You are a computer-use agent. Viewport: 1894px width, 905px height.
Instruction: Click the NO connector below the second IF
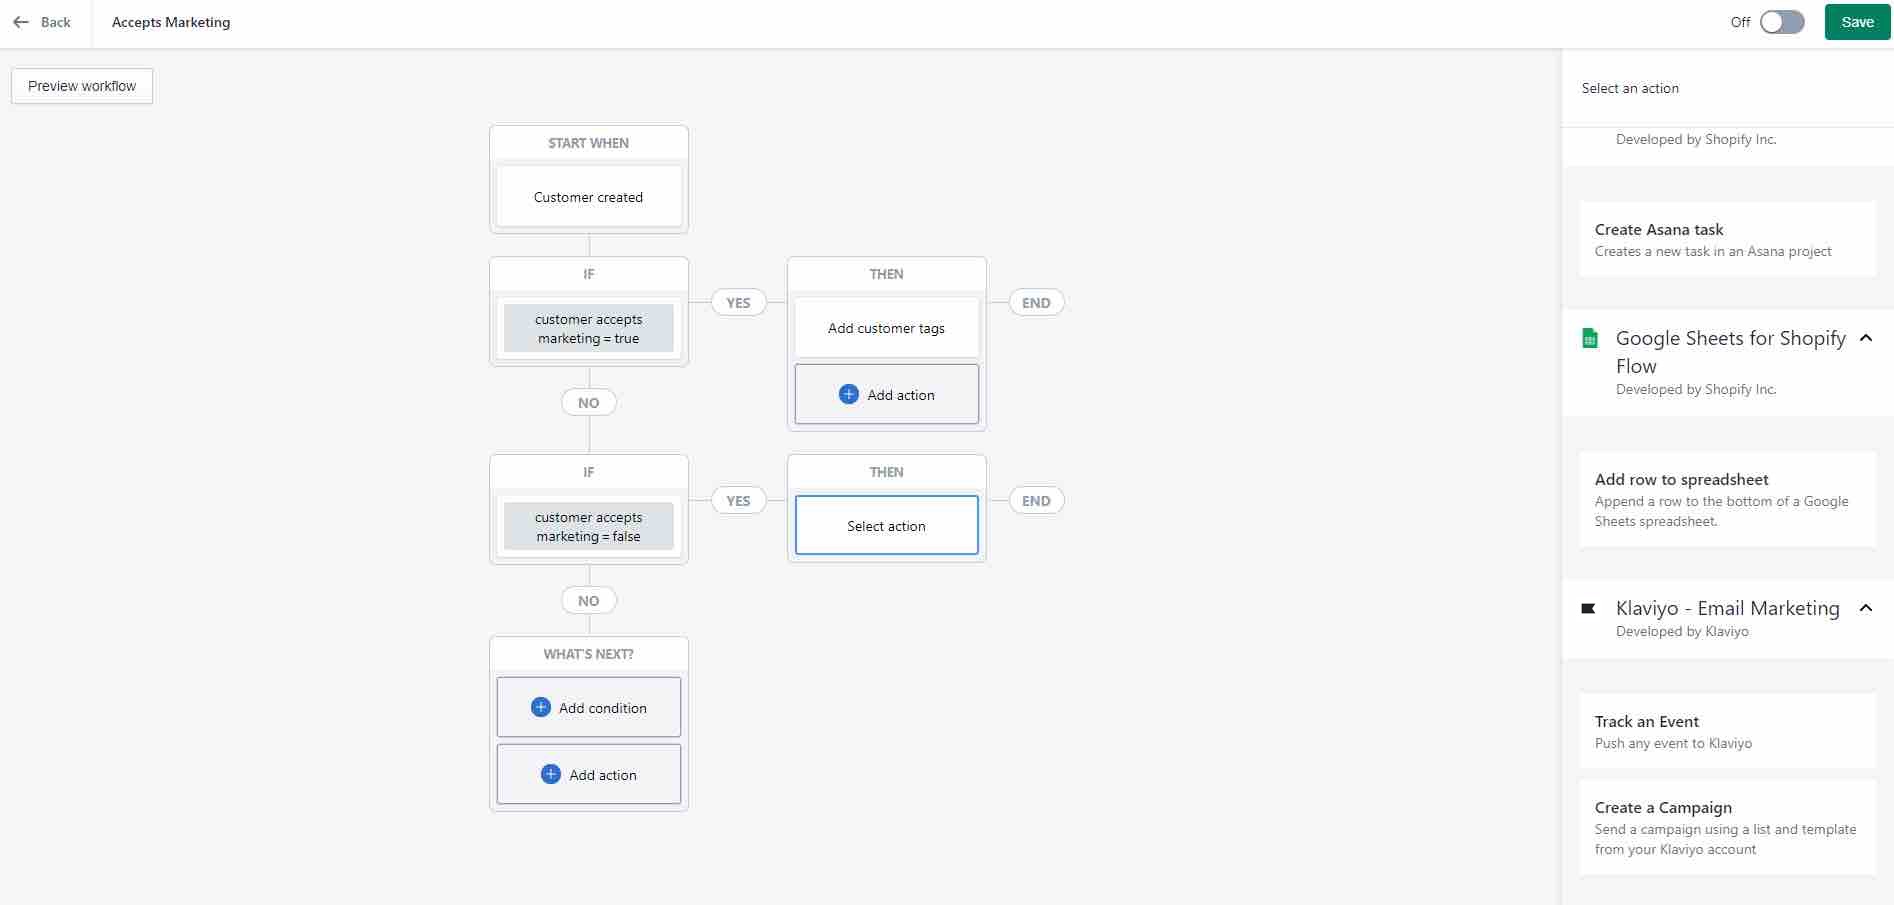588,600
